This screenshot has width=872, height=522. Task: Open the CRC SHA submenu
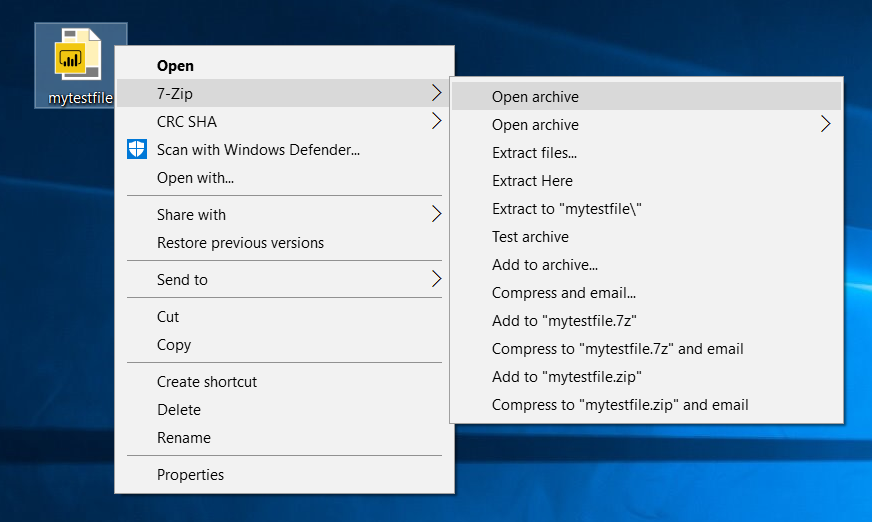pos(284,121)
